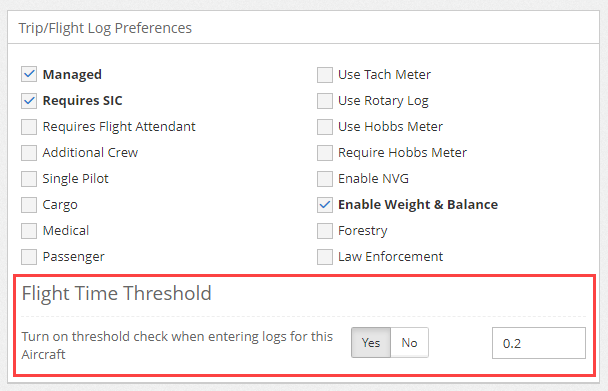Enable Requires Flight Attendant checkbox
The height and width of the screenshot is (391, 608).
29,126
